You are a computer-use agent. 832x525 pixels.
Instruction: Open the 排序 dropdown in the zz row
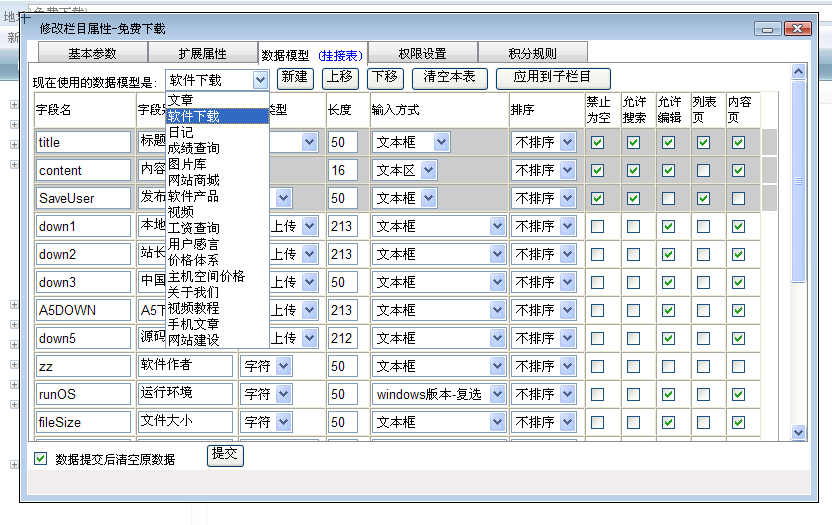[x=568, y=366]
